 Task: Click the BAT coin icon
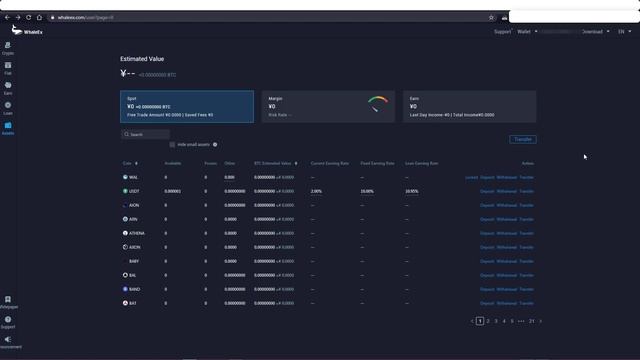tap(125, 303)
